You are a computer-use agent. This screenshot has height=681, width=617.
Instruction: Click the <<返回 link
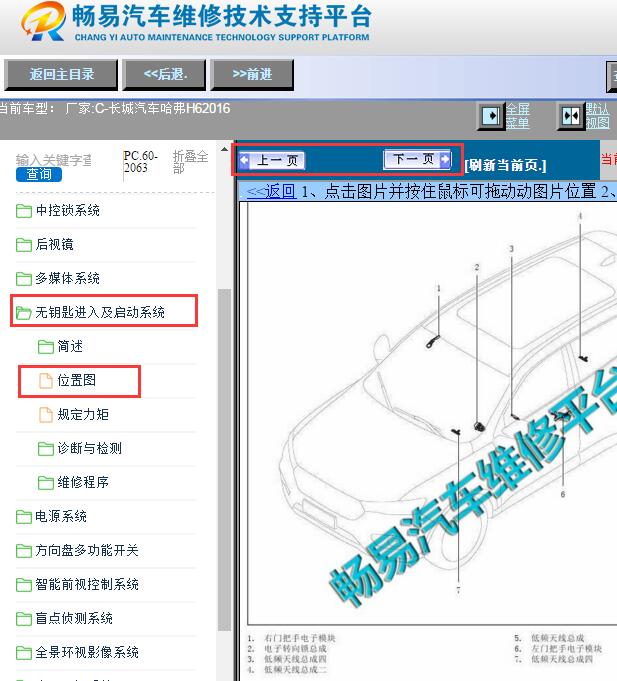pyautogui.click(x=271, y=191)
